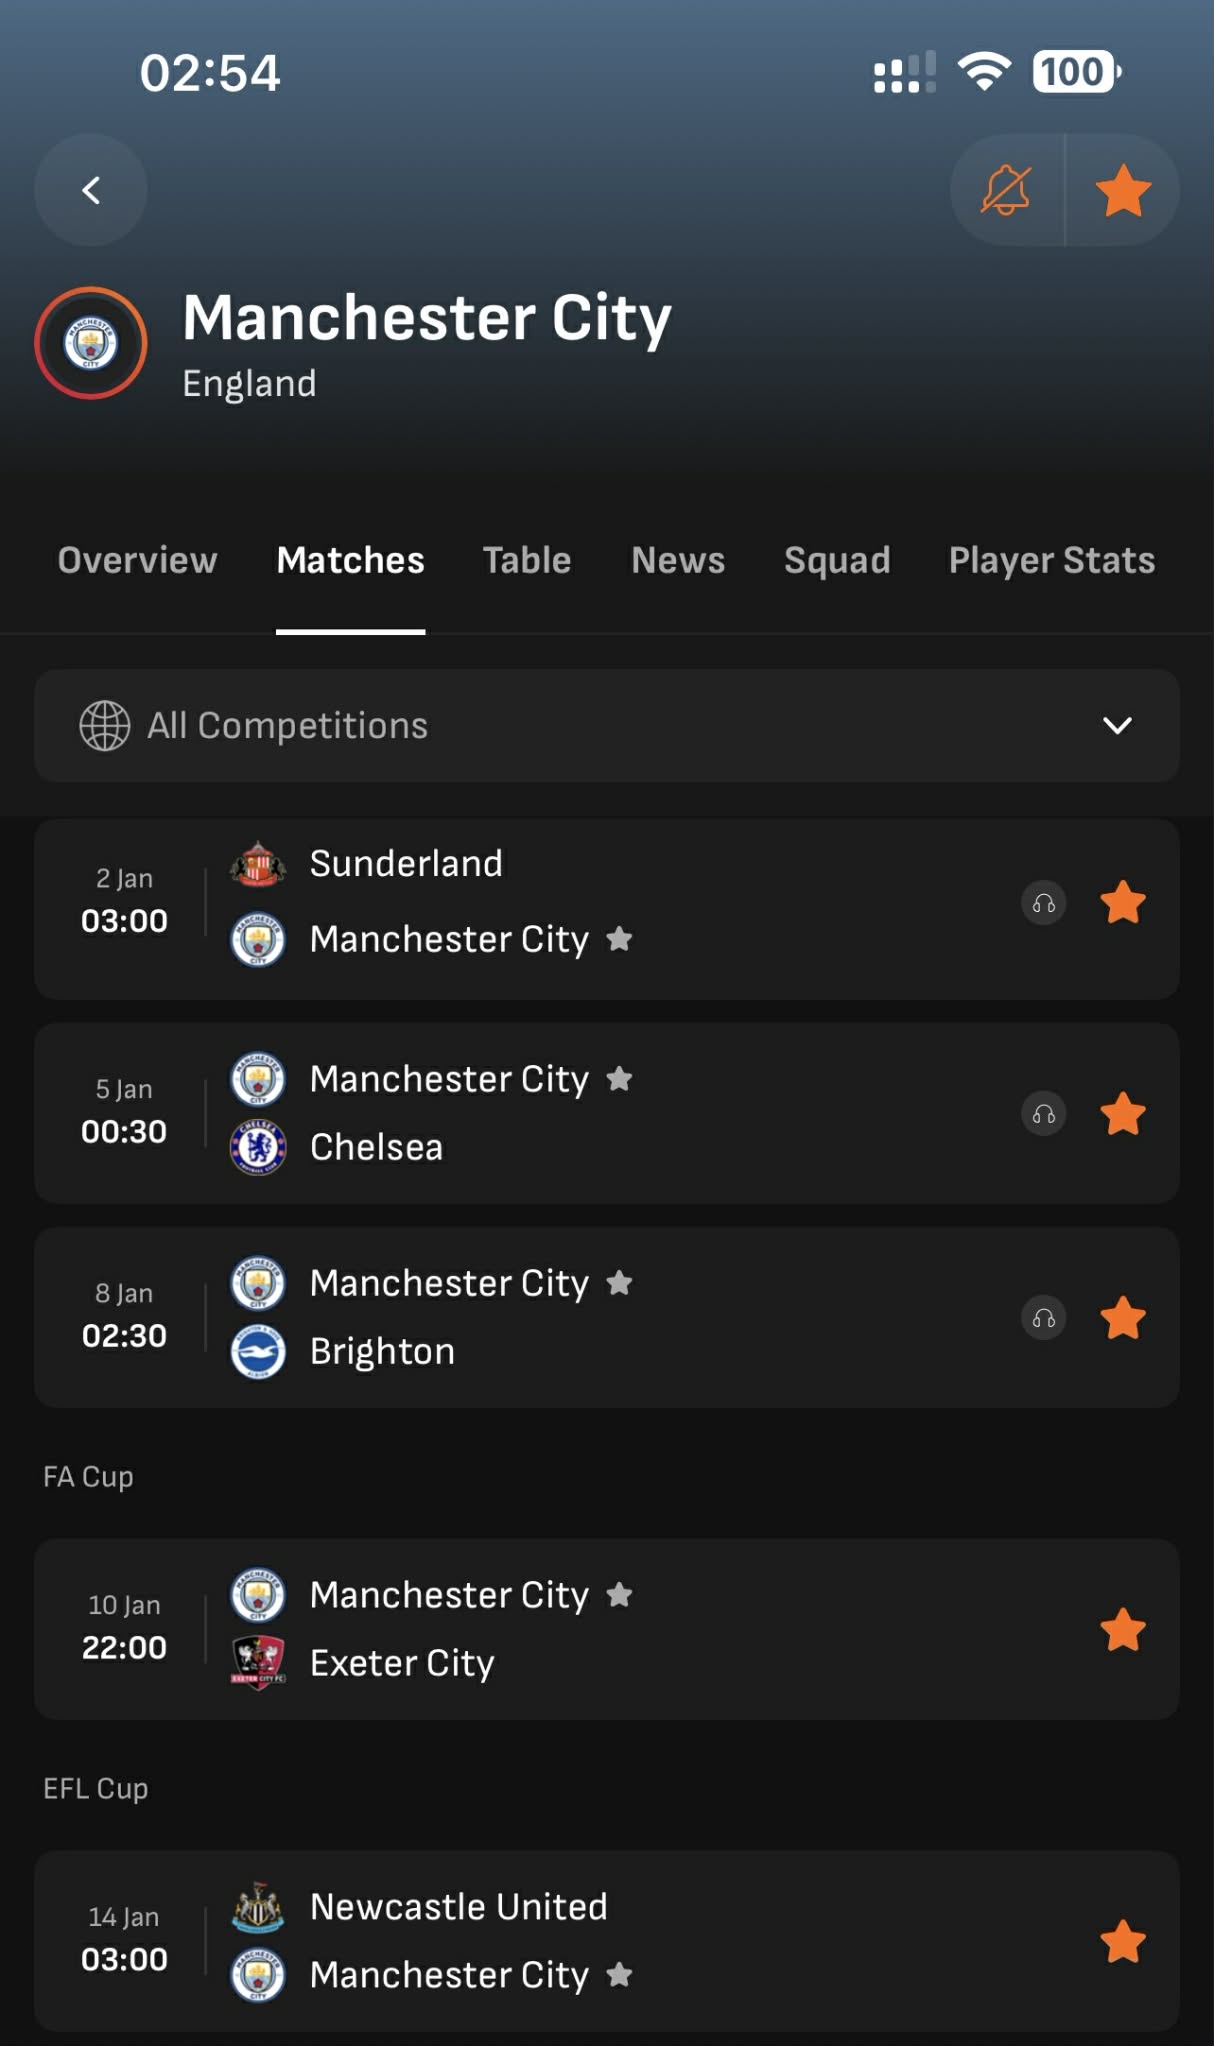Tap the Brighton team logo
Viewport: 1214px width, 2046px height.
258,1351
